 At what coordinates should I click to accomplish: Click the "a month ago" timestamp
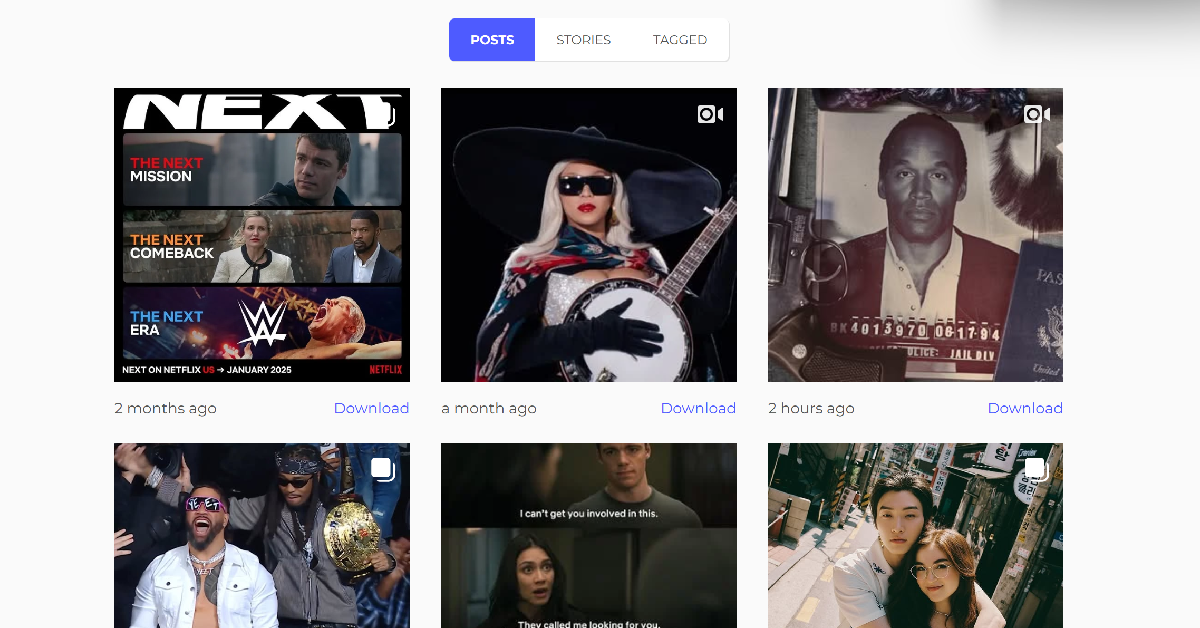tap(489, 408)
